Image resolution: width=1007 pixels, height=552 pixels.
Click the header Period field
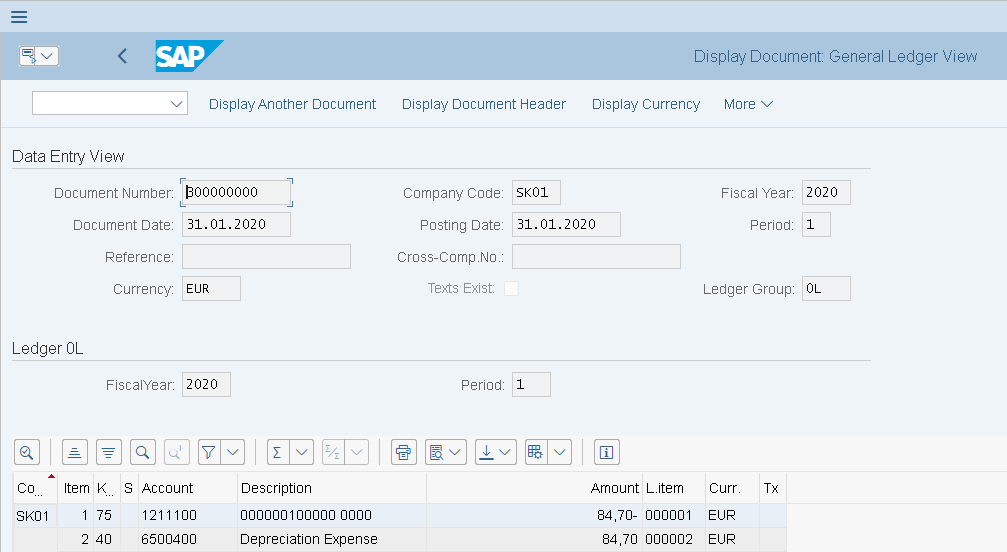816,225
